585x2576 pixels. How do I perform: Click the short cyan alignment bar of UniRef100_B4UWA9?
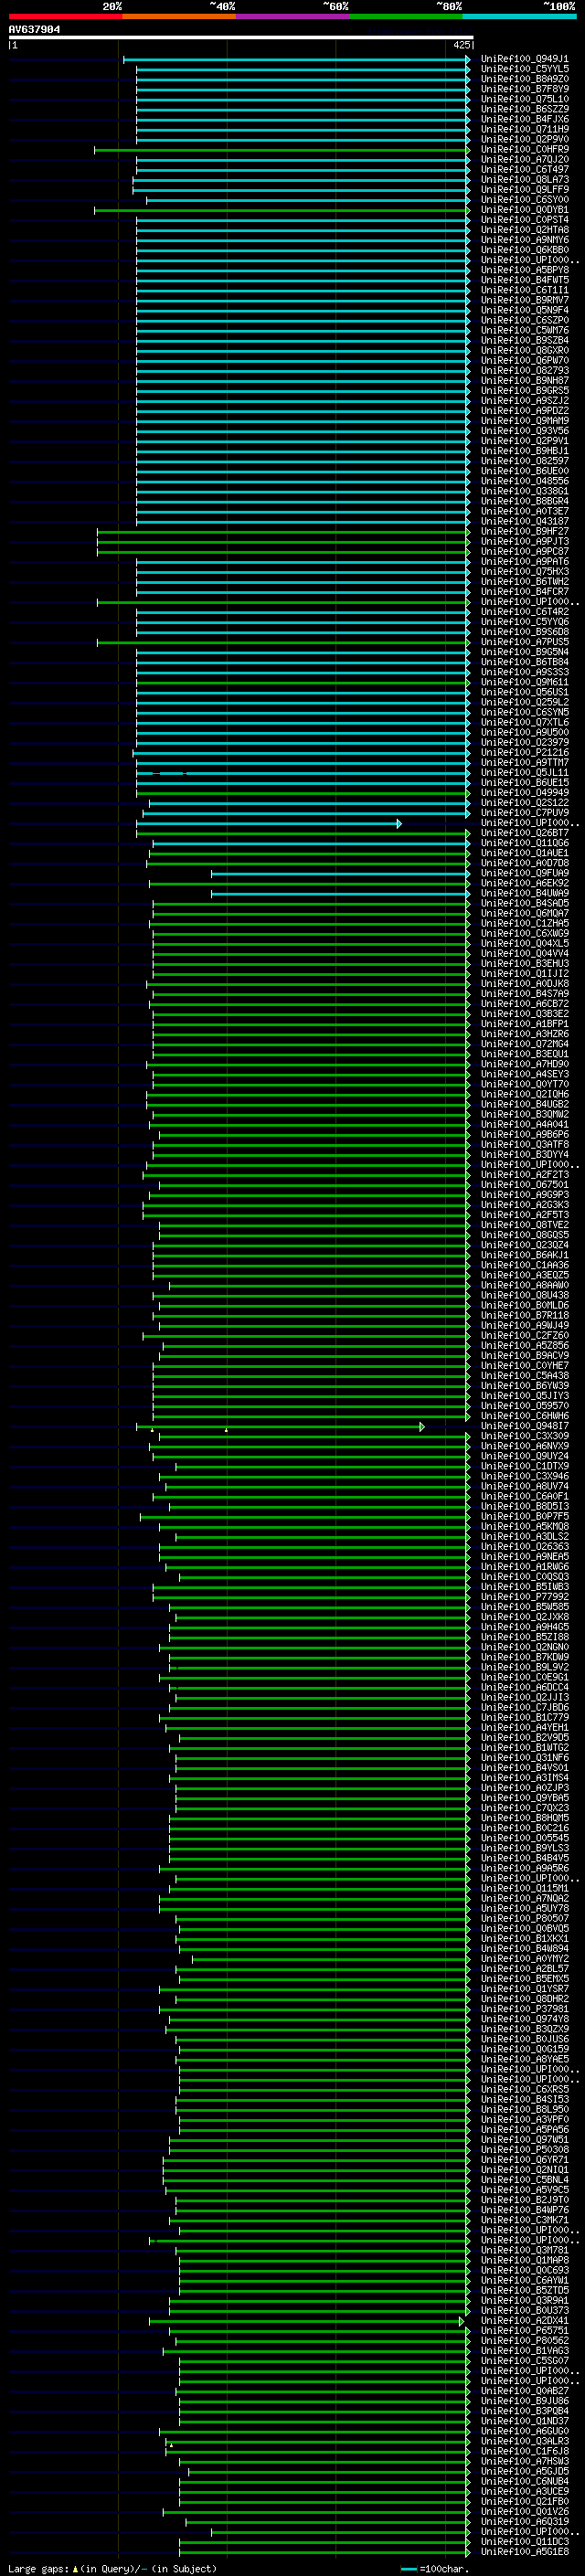tap(340, 893)
